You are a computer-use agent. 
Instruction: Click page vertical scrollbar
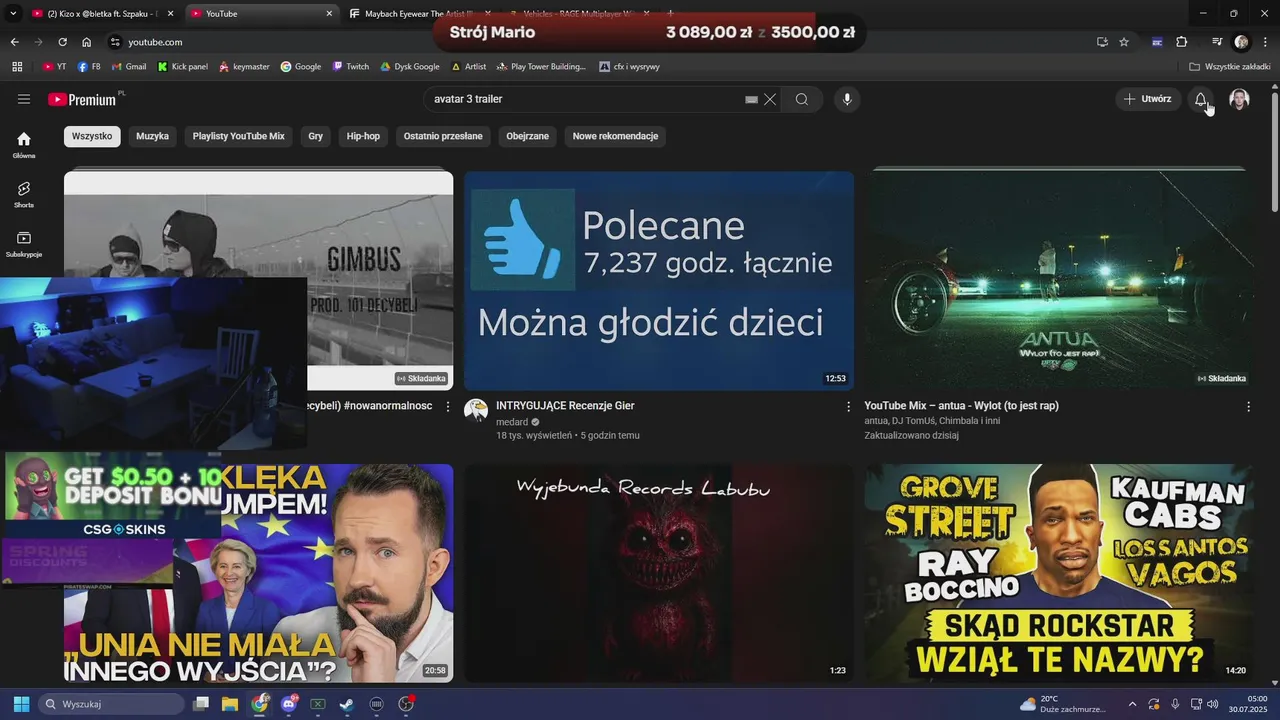[1274, 150]
